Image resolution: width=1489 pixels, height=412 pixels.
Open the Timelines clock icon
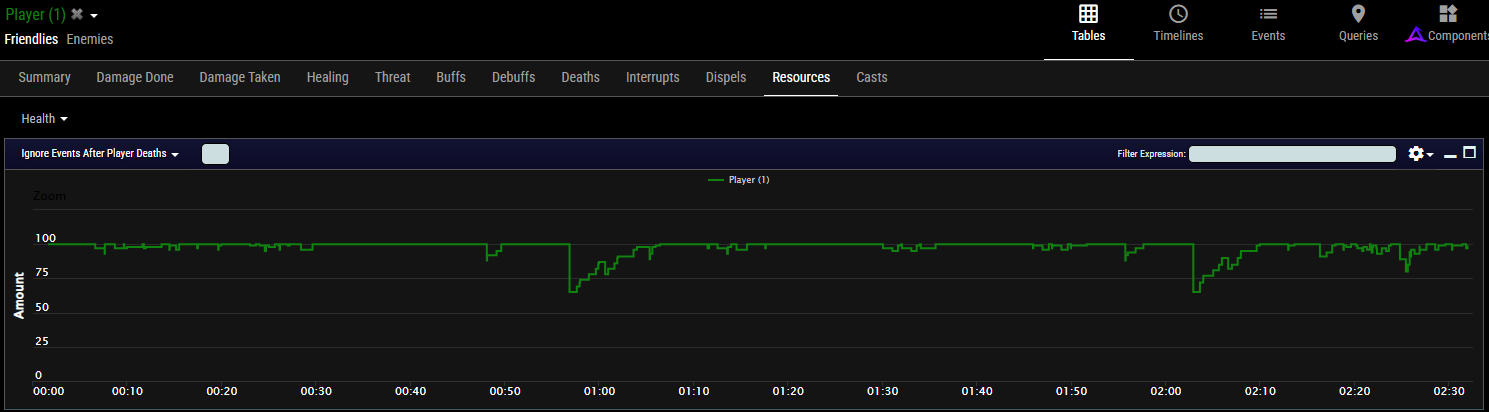(1178, 14)
